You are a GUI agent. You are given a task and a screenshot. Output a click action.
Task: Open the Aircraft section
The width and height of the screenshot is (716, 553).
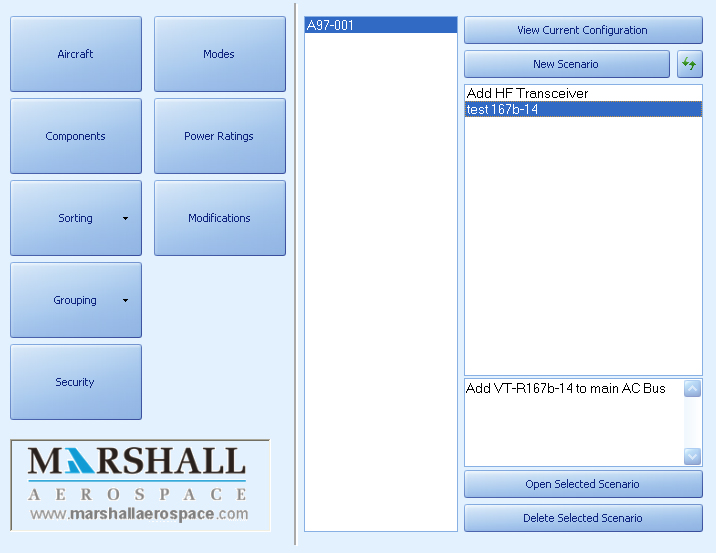(76, 54)
